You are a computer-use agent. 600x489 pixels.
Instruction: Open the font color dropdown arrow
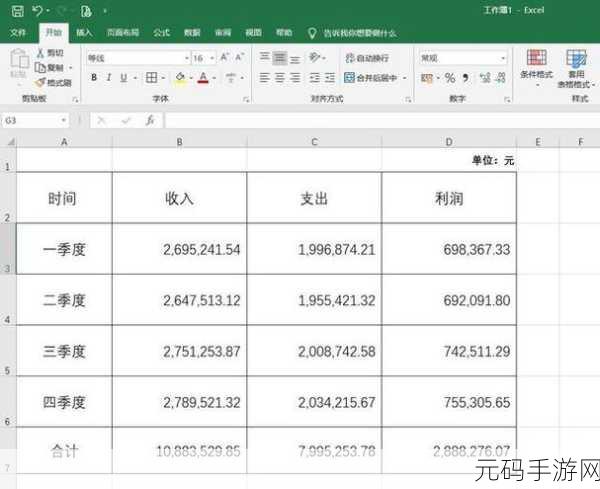tap(214, 78)
